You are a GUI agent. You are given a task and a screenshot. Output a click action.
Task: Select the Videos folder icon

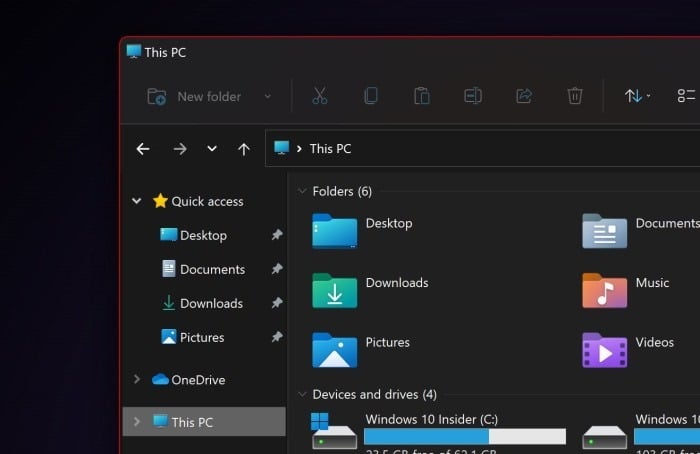604,350
